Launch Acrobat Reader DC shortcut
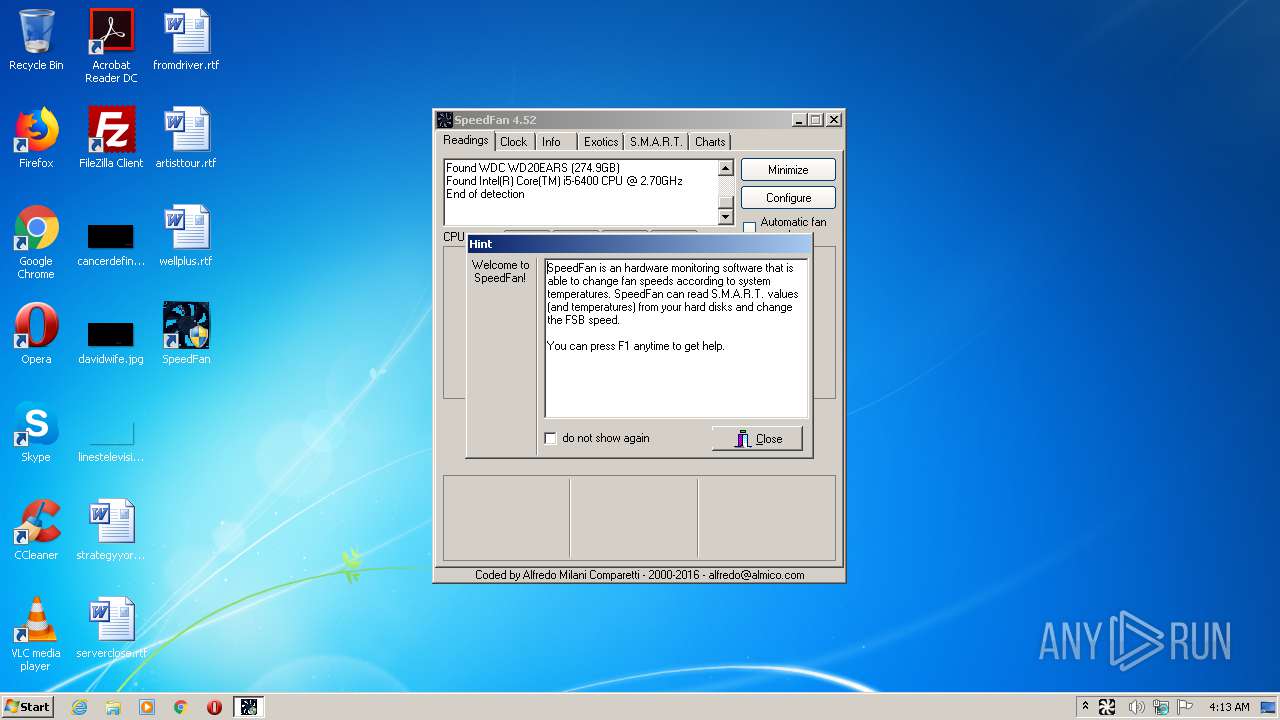 [x=111, y=46]
